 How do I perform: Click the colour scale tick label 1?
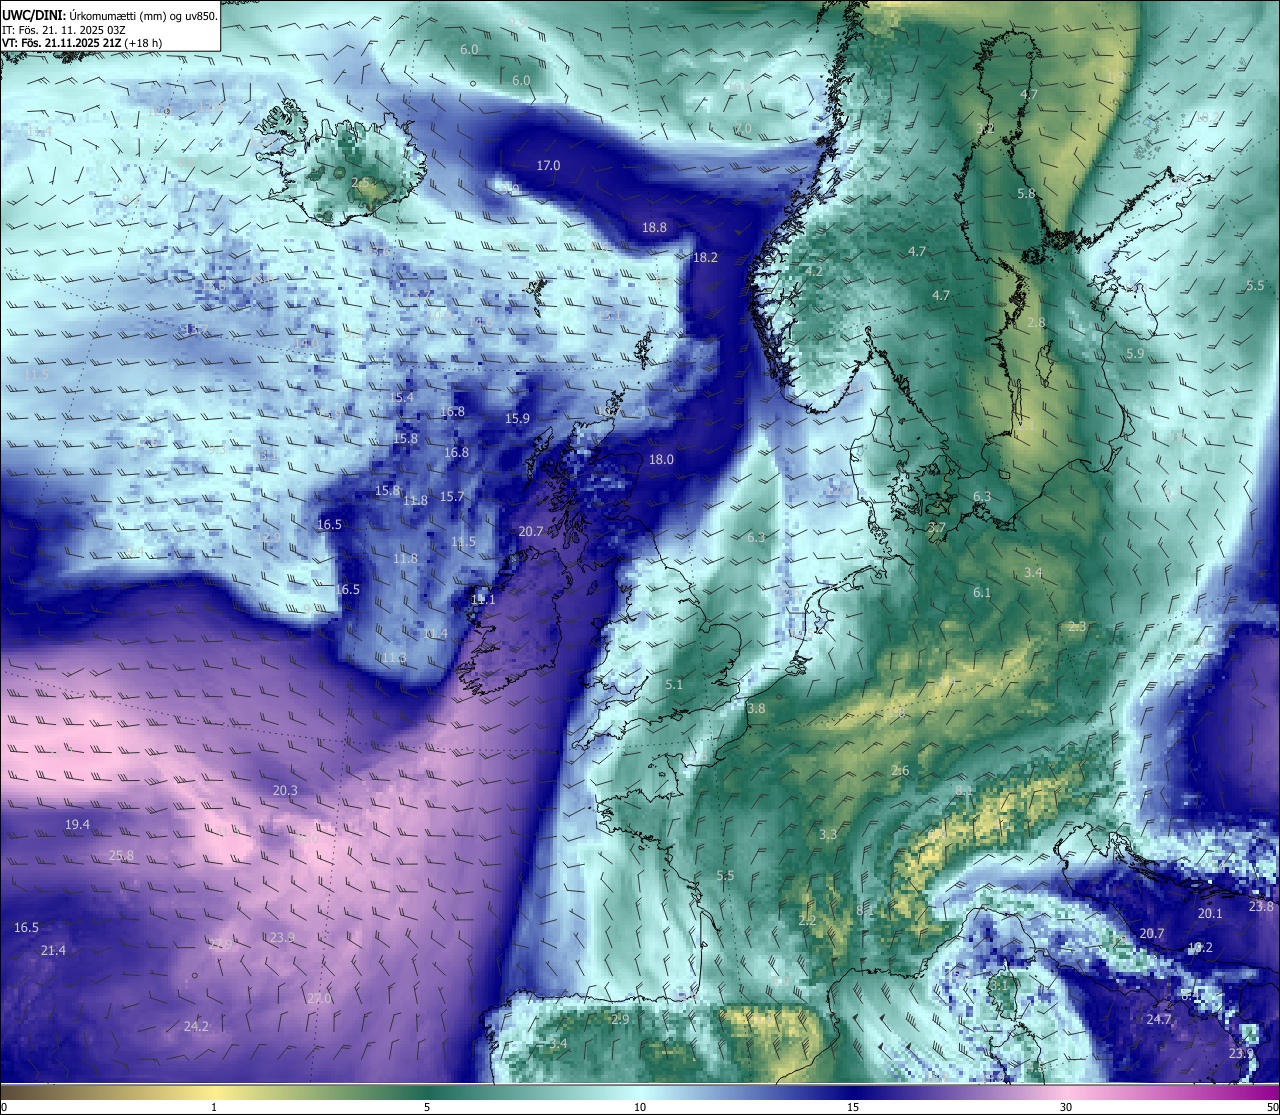point(213,1107)
